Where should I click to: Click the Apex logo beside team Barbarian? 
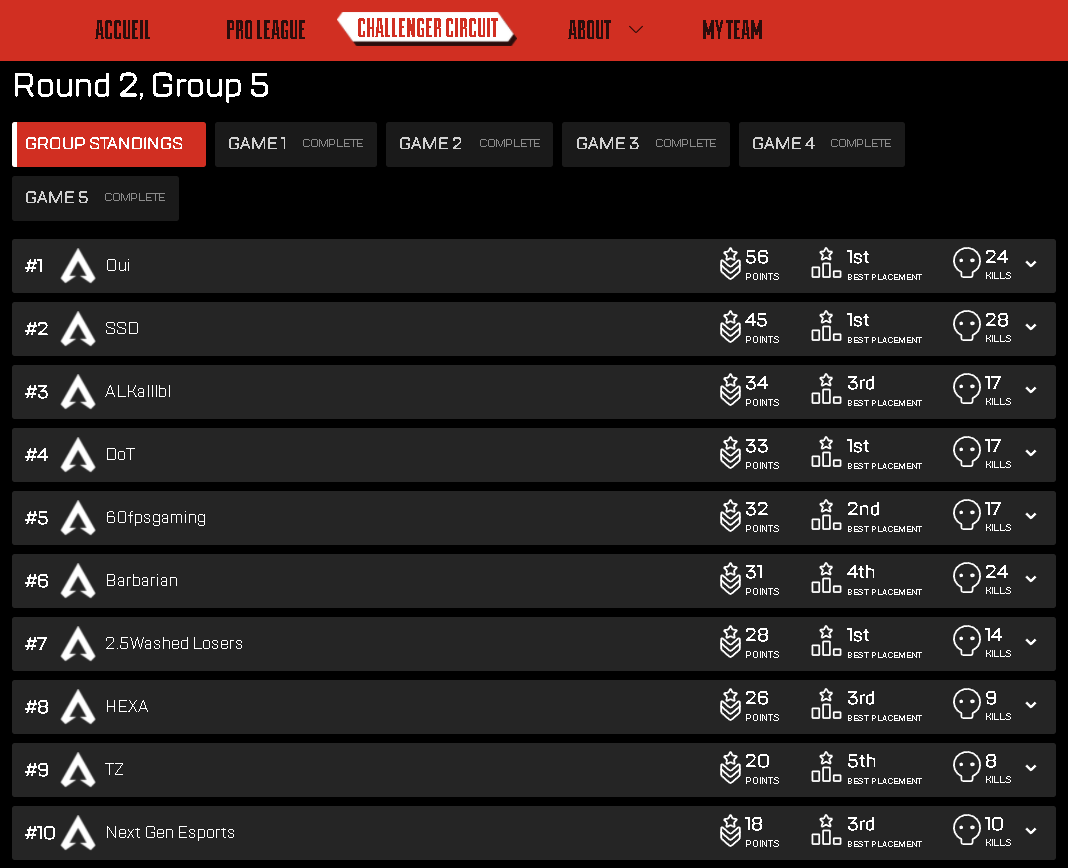(x=78, y=580)
